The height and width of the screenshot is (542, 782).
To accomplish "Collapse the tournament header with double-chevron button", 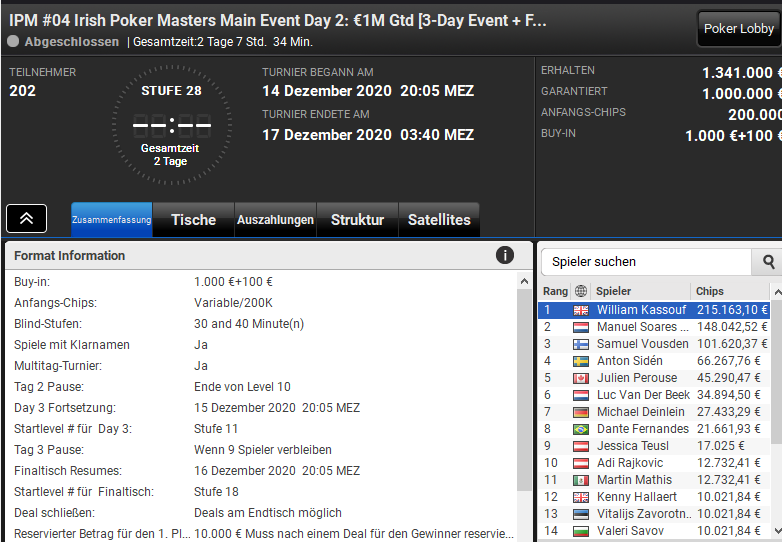I will (27, 218).
